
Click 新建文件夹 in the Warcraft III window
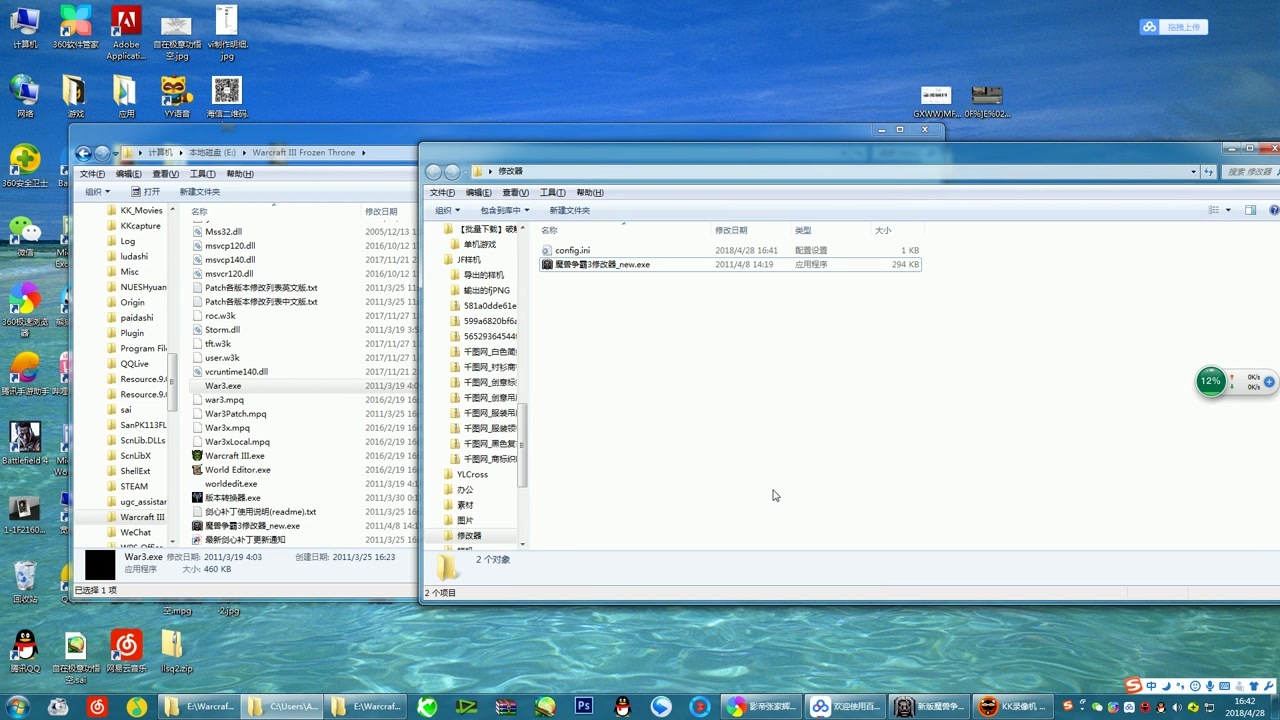point(200,192)
